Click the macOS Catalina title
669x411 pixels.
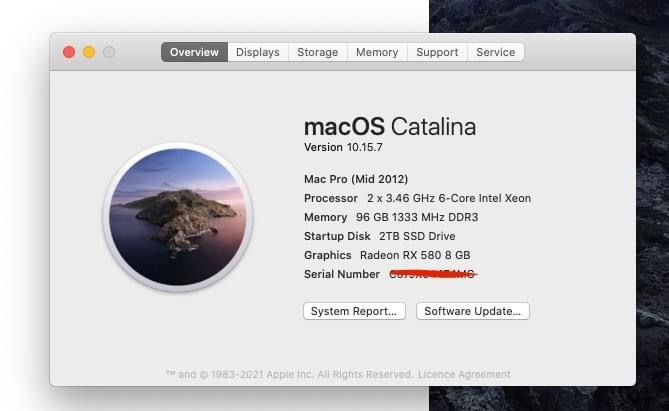click(x=390, y=127)
